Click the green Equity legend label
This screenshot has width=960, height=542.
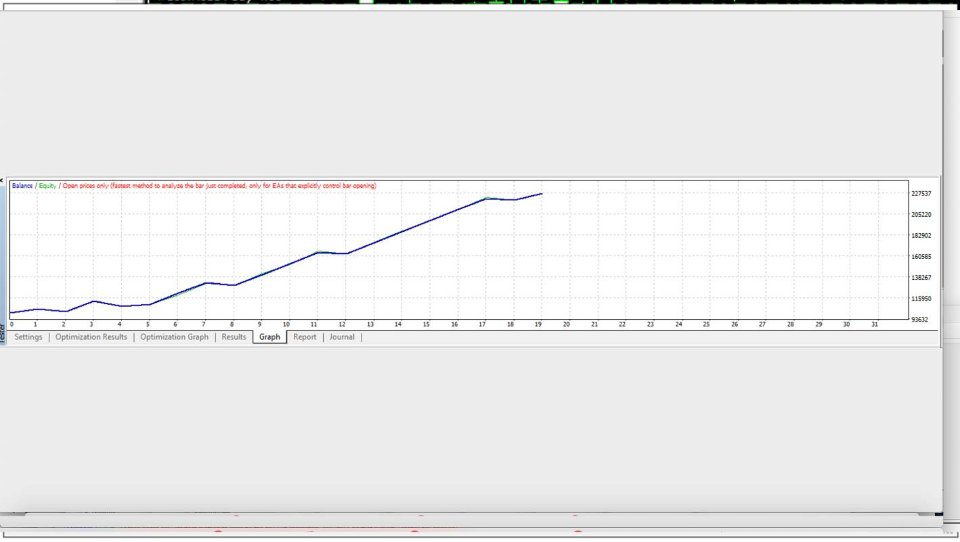point(47,186)
